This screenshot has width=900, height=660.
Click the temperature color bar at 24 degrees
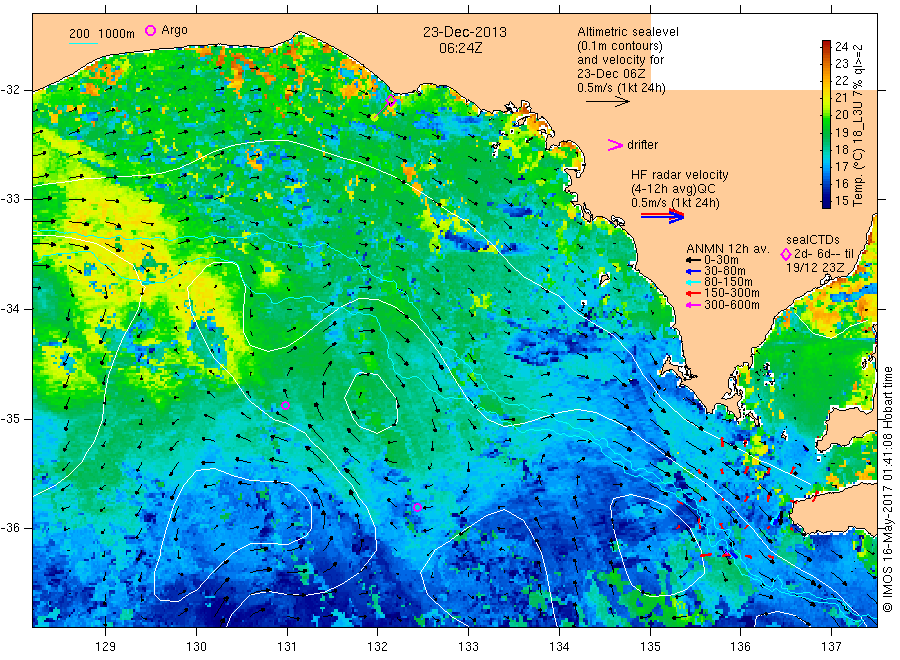826,45
